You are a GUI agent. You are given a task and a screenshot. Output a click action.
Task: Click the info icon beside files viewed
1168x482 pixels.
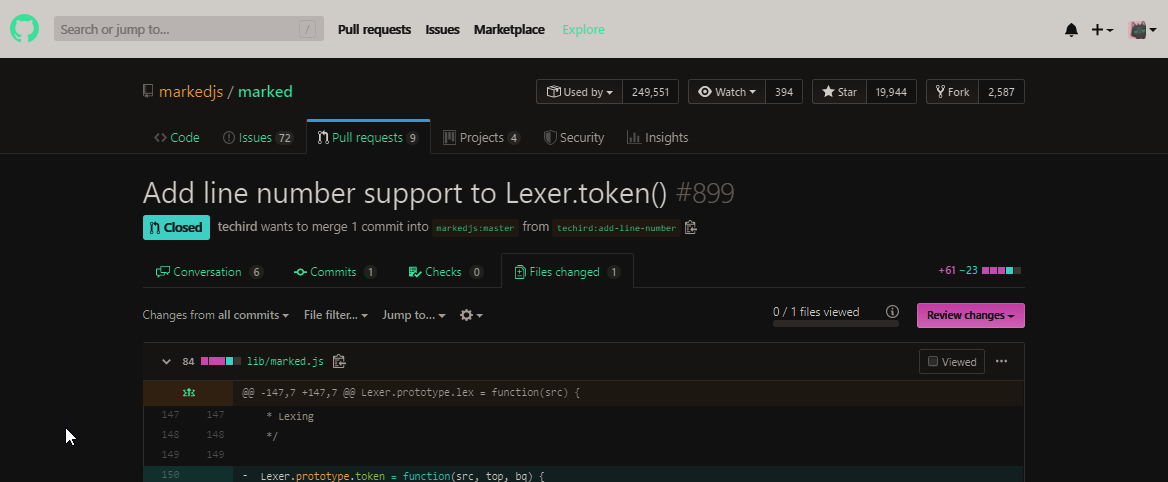(892, 312)
